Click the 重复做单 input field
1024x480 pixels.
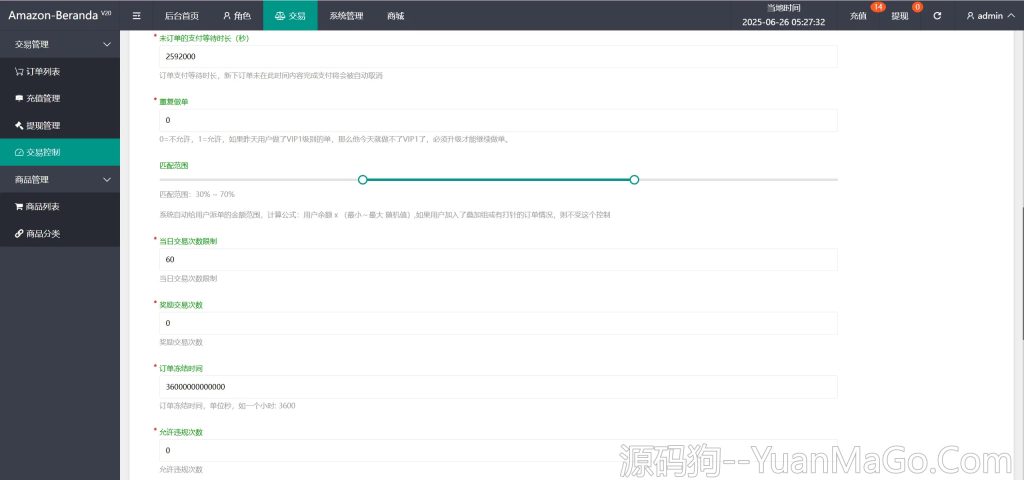click(x=498, y=120)
